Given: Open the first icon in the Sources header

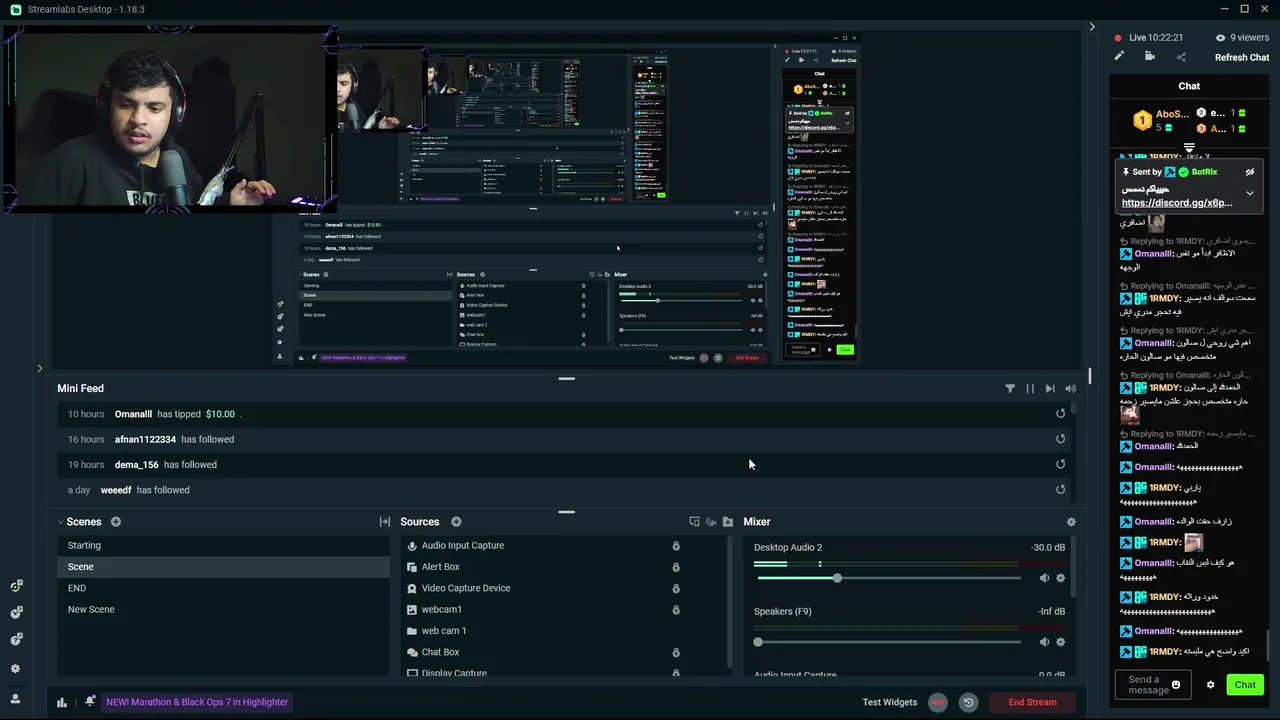Looking at the screenshot, I should (x=694, y=522).
